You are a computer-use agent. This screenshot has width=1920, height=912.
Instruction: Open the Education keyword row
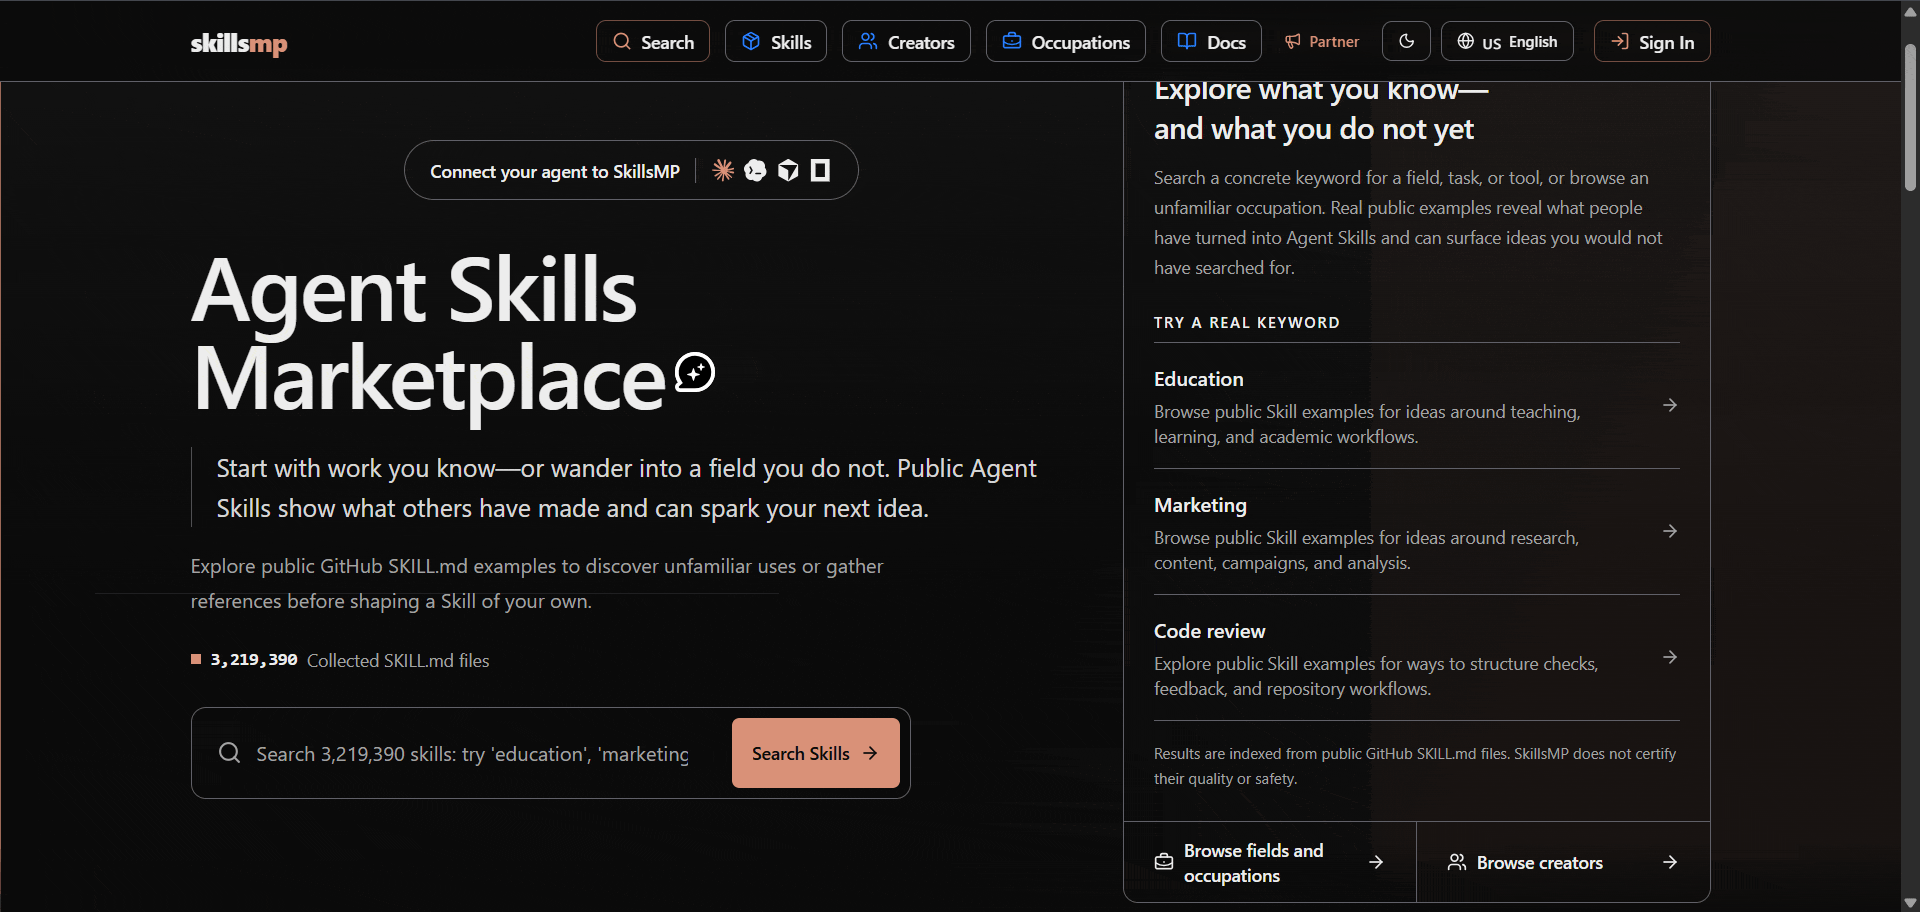pos(1417,406)
